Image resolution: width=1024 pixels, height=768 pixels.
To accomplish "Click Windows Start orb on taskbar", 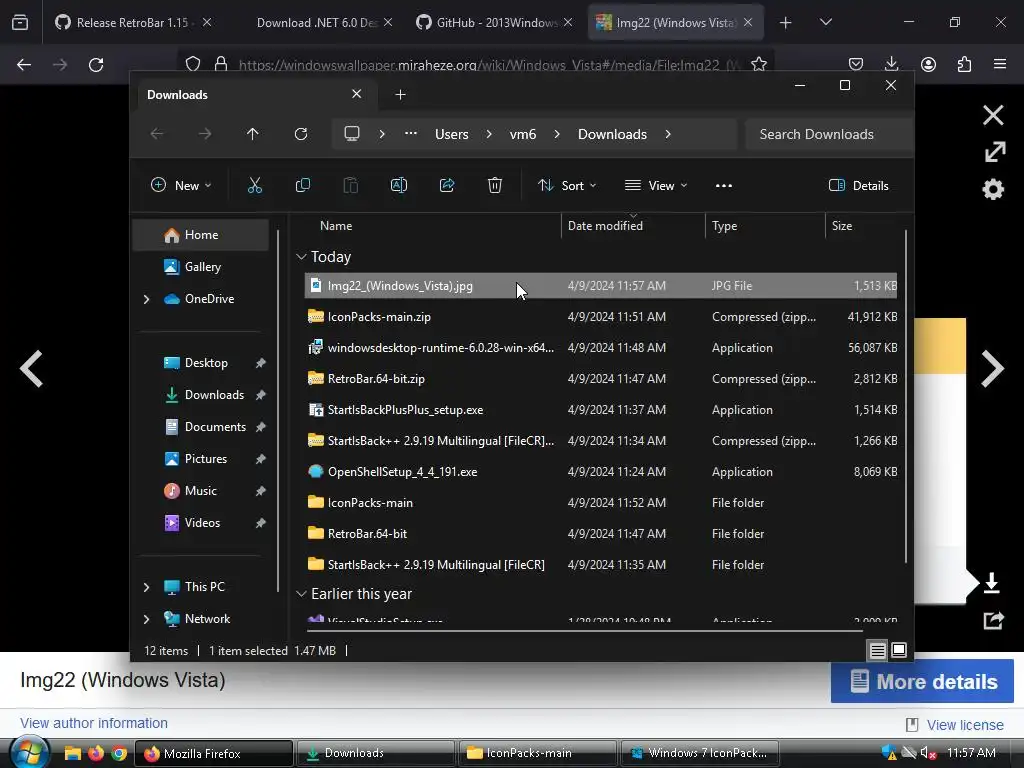I will (30, 752).
